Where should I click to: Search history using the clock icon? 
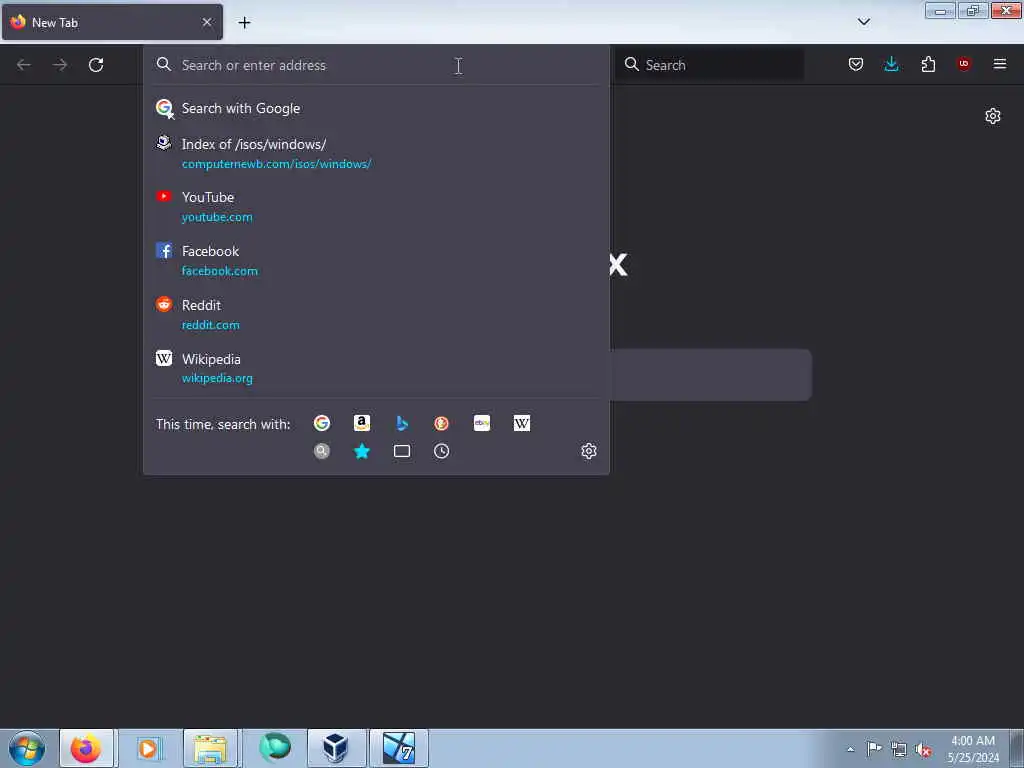click(441, 451)
